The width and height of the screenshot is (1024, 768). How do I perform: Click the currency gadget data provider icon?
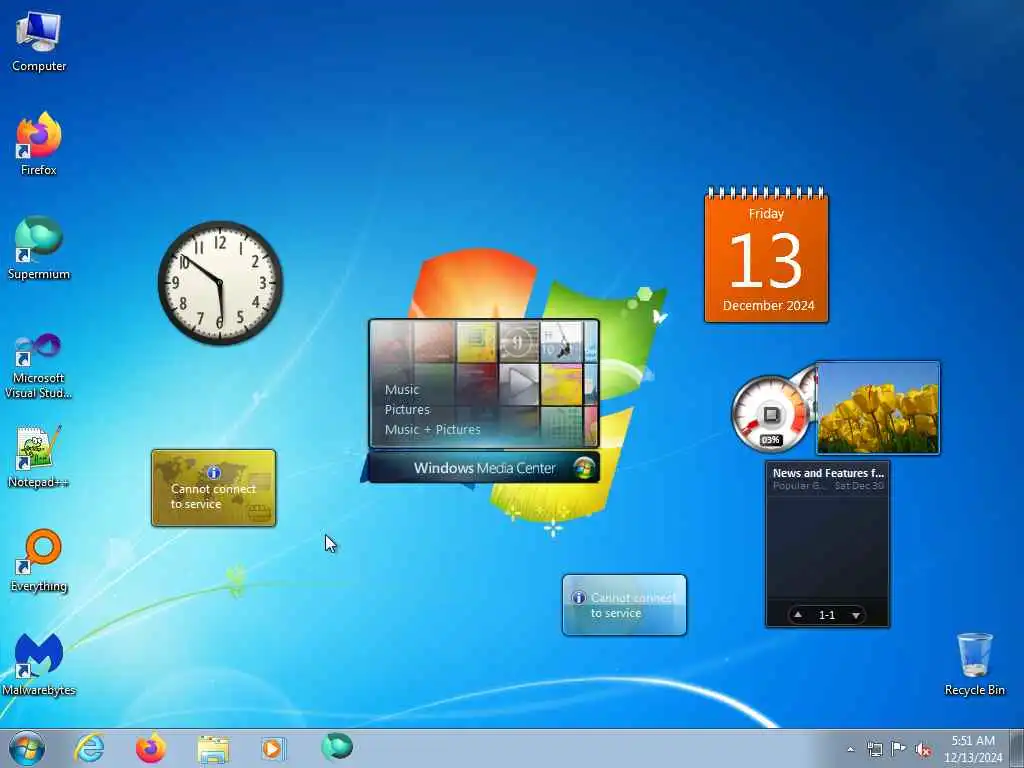[259, 513]
